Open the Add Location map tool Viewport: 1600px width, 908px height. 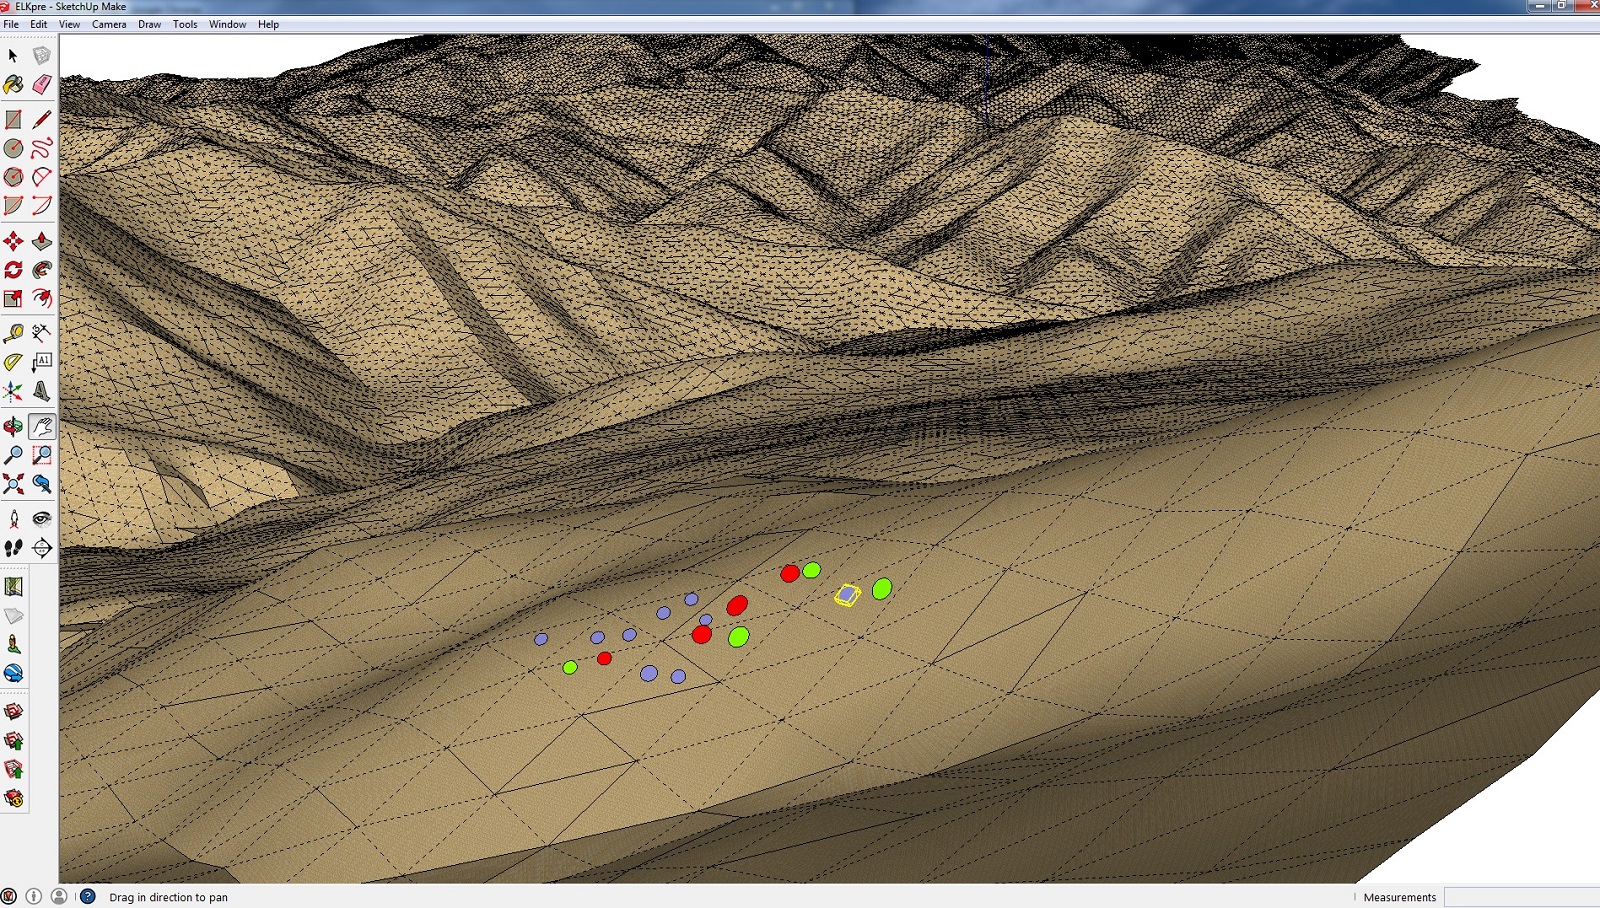(13, 587)
